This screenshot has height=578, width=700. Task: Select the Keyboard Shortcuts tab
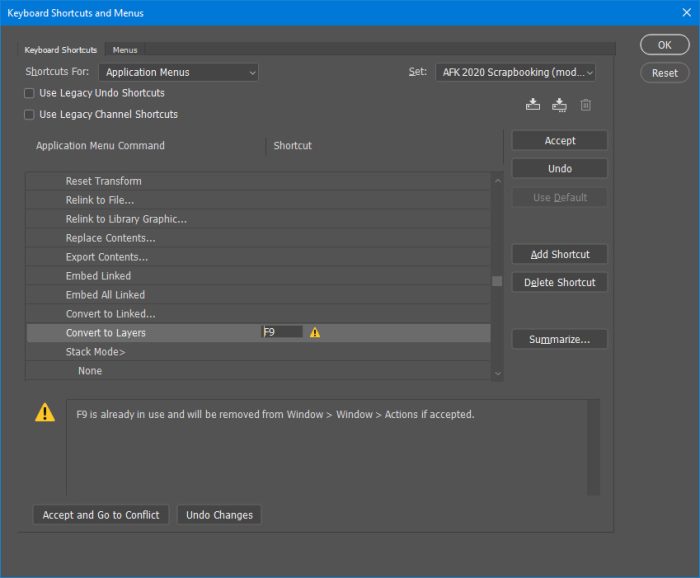pyautogui.click(x=62, y=49)
